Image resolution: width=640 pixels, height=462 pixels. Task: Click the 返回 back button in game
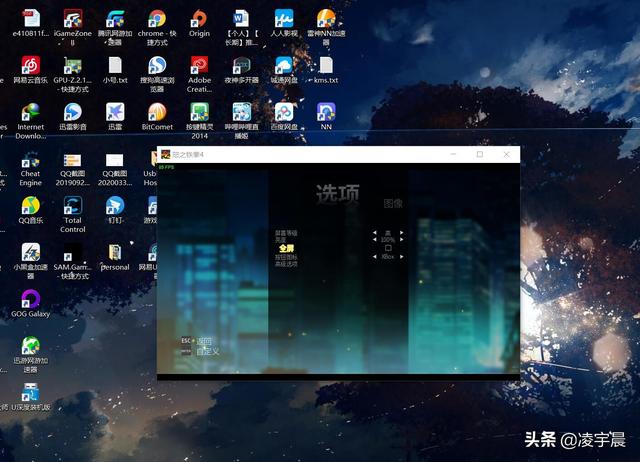tap(204, 341)
